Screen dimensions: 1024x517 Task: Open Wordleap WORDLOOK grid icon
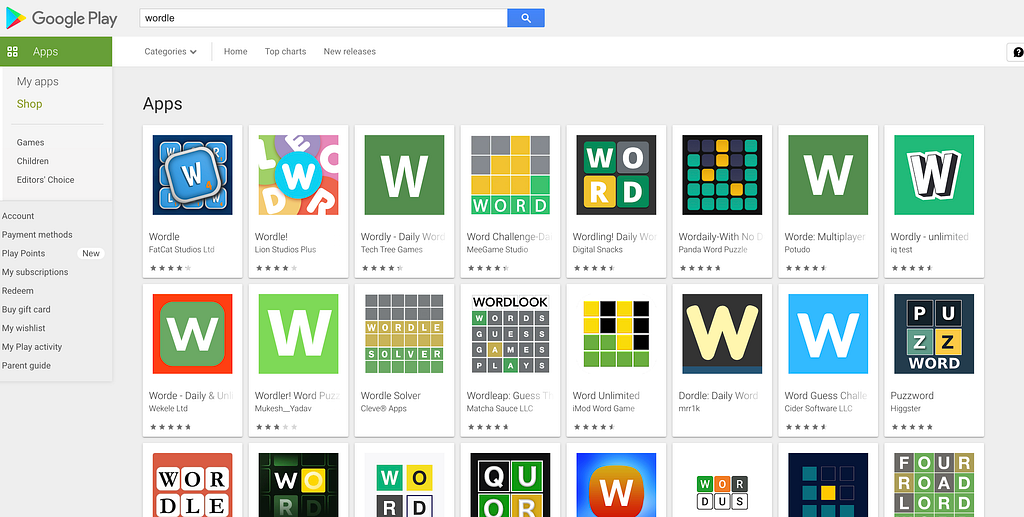click(x=510, y=334)
